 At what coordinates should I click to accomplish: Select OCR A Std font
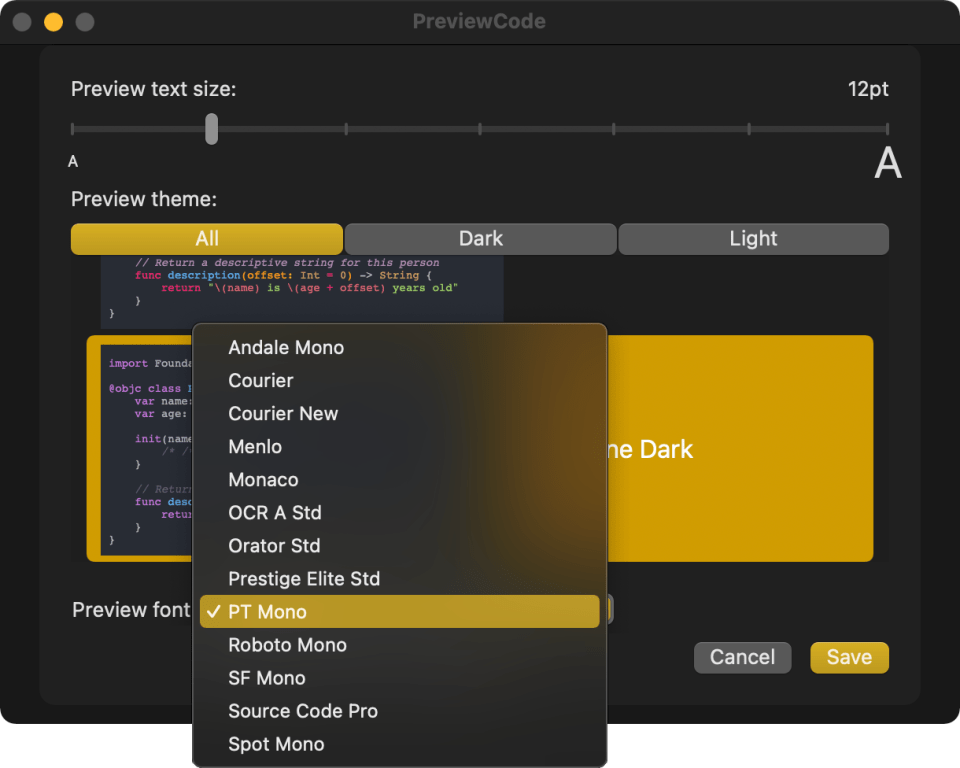275,513
